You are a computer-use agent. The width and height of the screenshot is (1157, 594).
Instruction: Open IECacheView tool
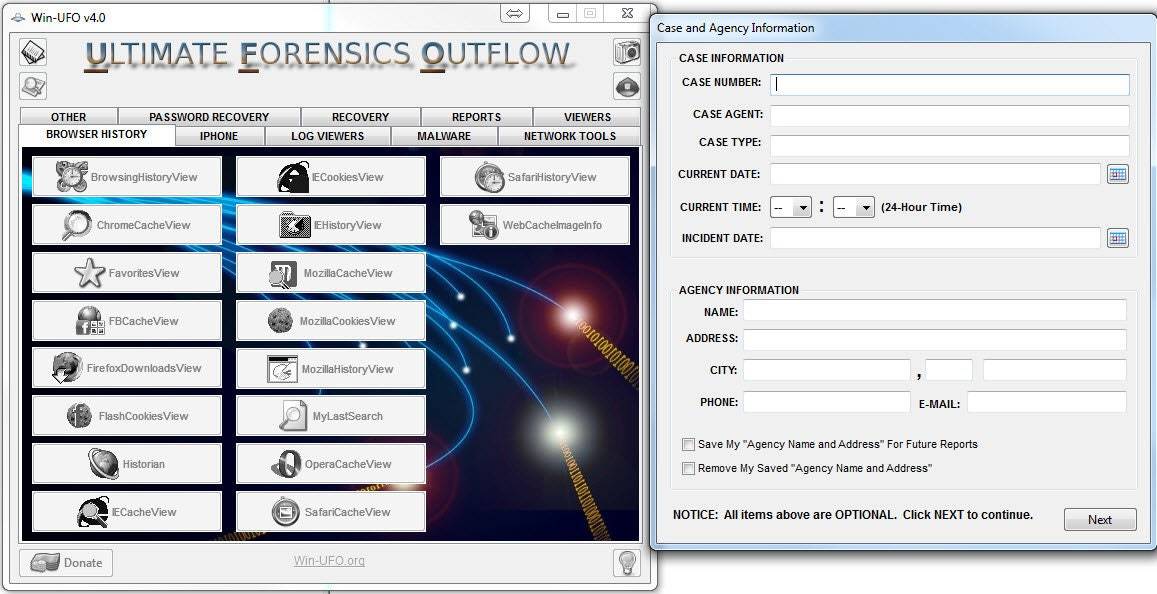[127, 511]
